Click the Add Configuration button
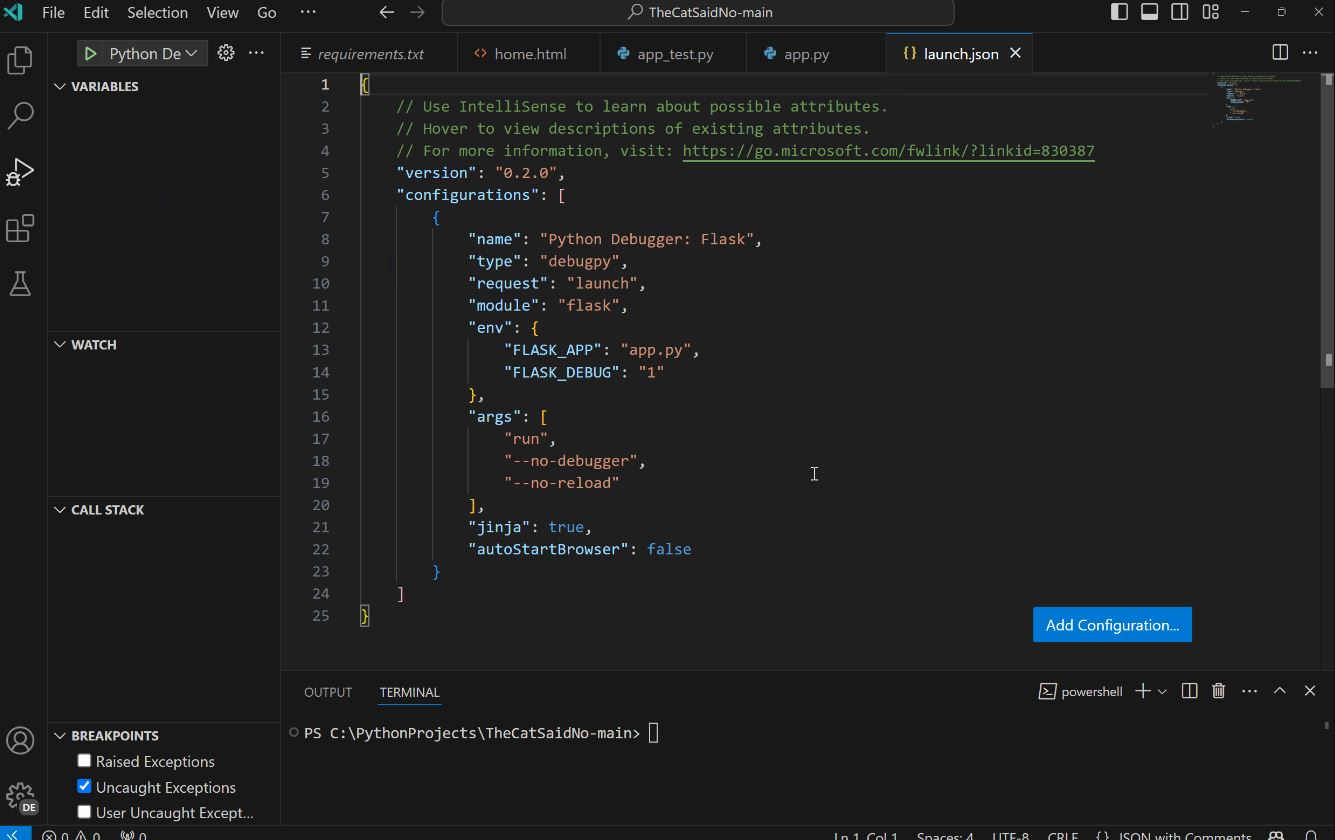Image resolution: width=1335 pixels, height=840 pixels. point(1112,624)
